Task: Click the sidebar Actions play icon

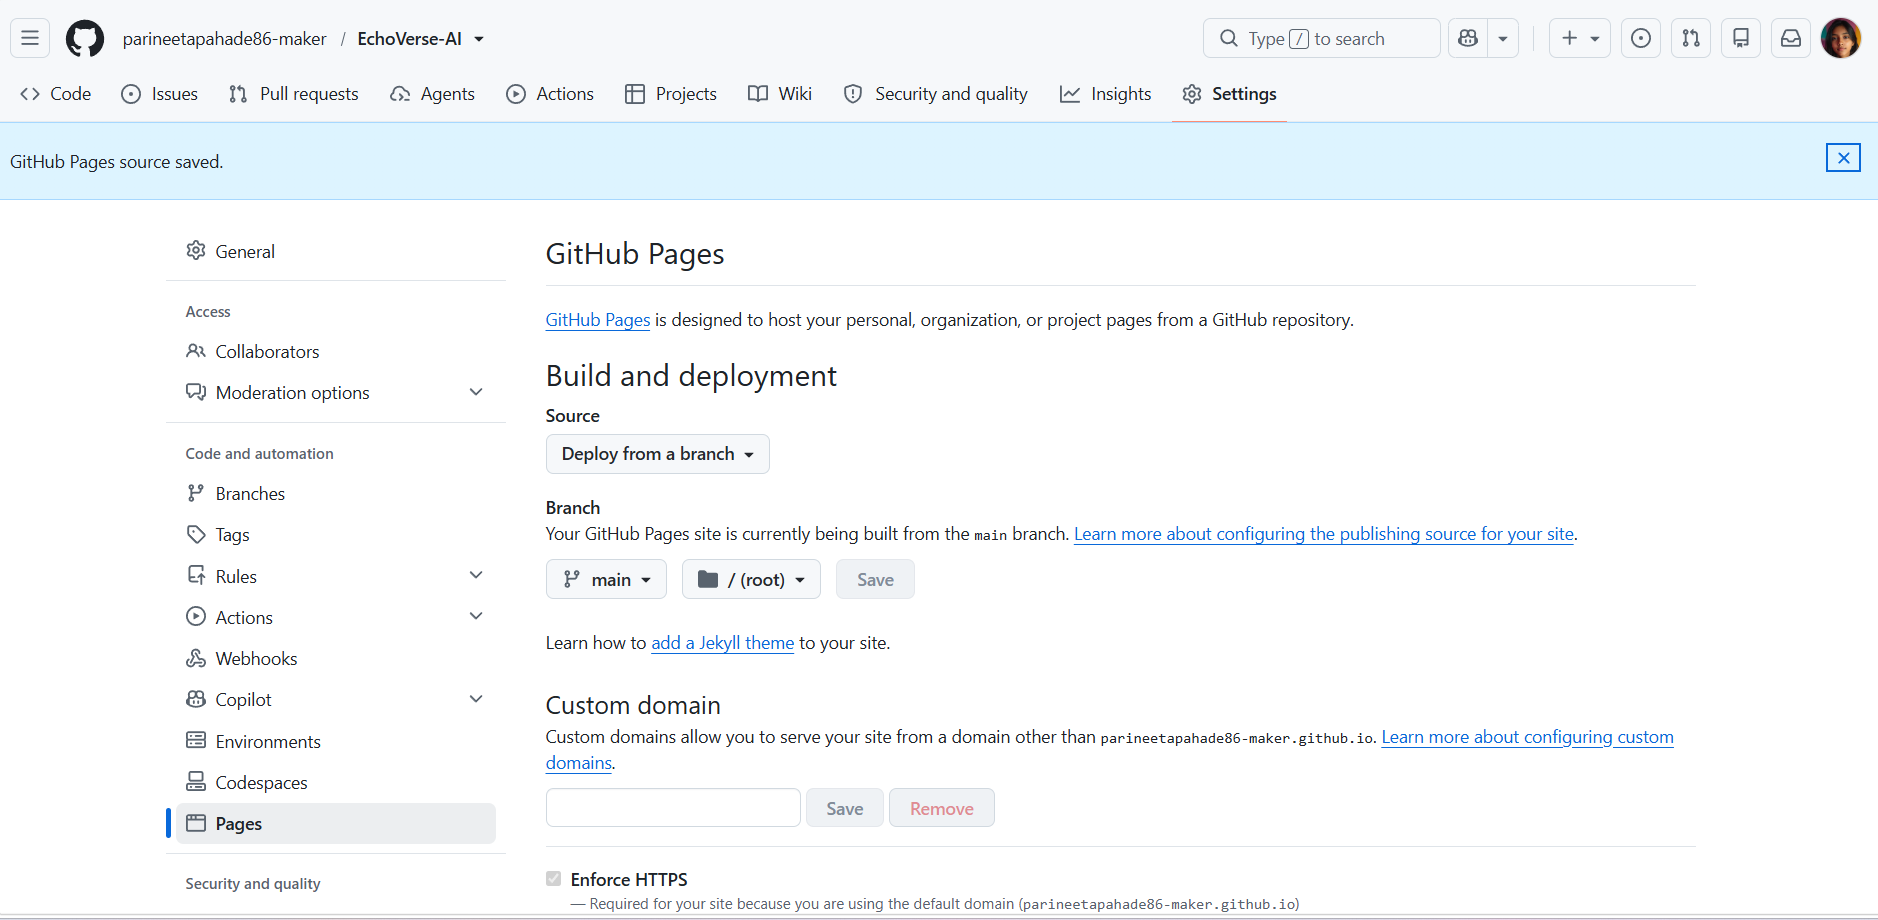Action: click(x=196, y=617)
